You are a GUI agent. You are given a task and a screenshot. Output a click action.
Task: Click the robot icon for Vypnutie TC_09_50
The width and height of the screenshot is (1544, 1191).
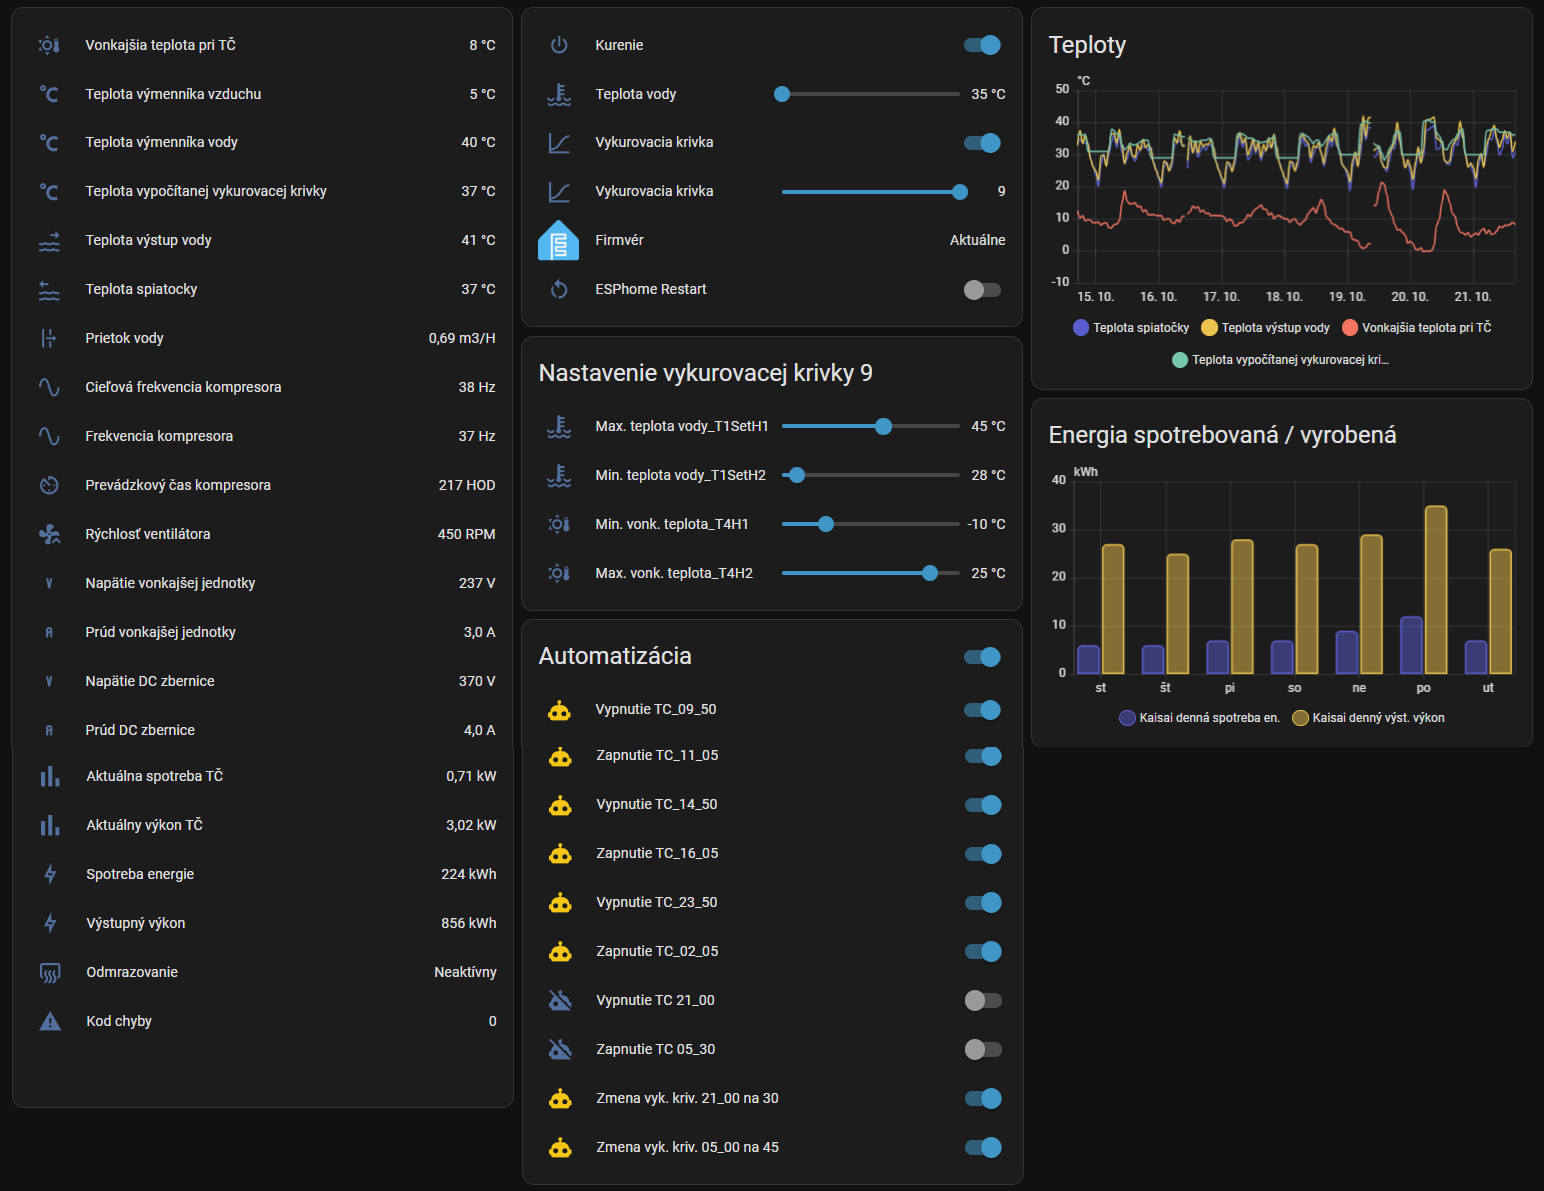559,710
